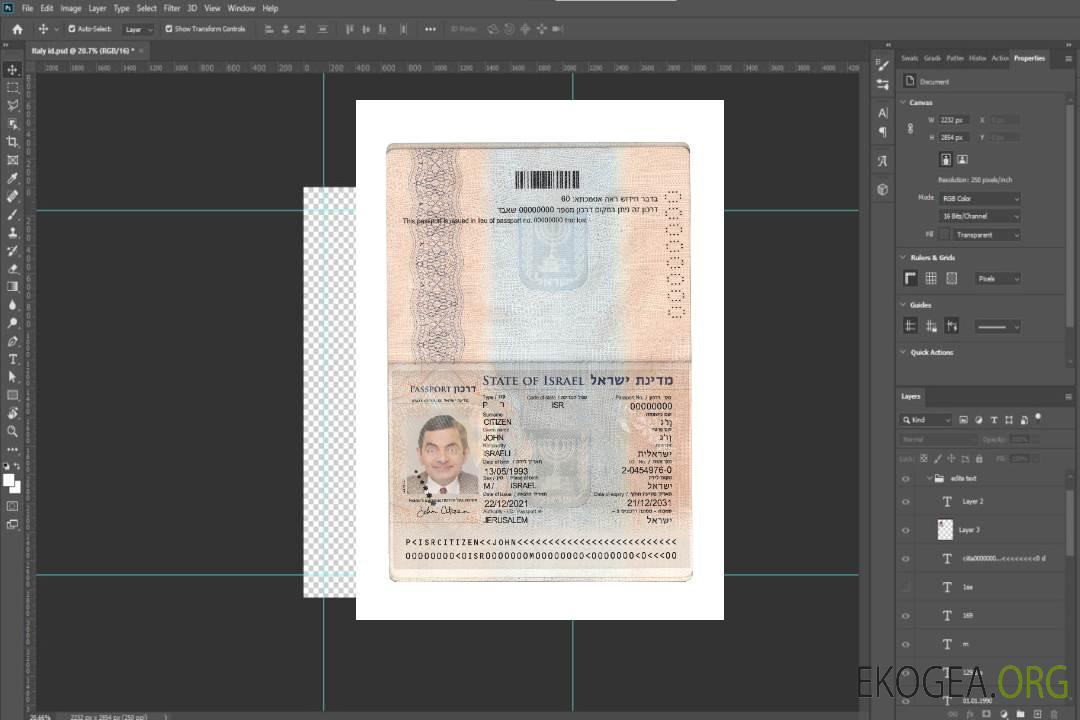Collapse the 'adita text' group arrow
The height and width of the screenshot is (720, 1080).
click(x=929, y=479)
